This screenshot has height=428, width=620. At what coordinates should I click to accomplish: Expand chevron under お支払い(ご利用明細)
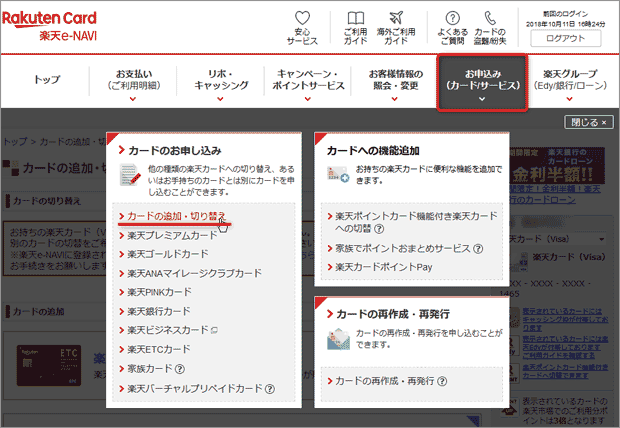coord(133,99)
